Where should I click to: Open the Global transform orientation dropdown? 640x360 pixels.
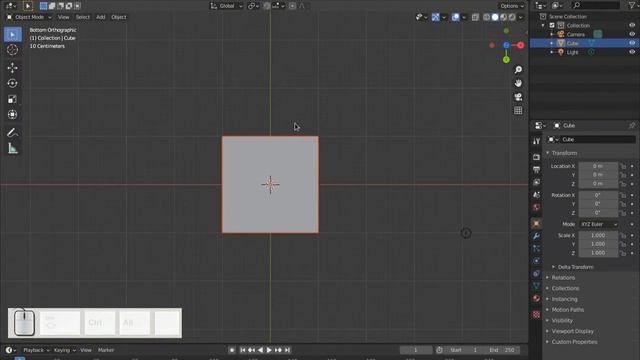[x=227, y=6]
